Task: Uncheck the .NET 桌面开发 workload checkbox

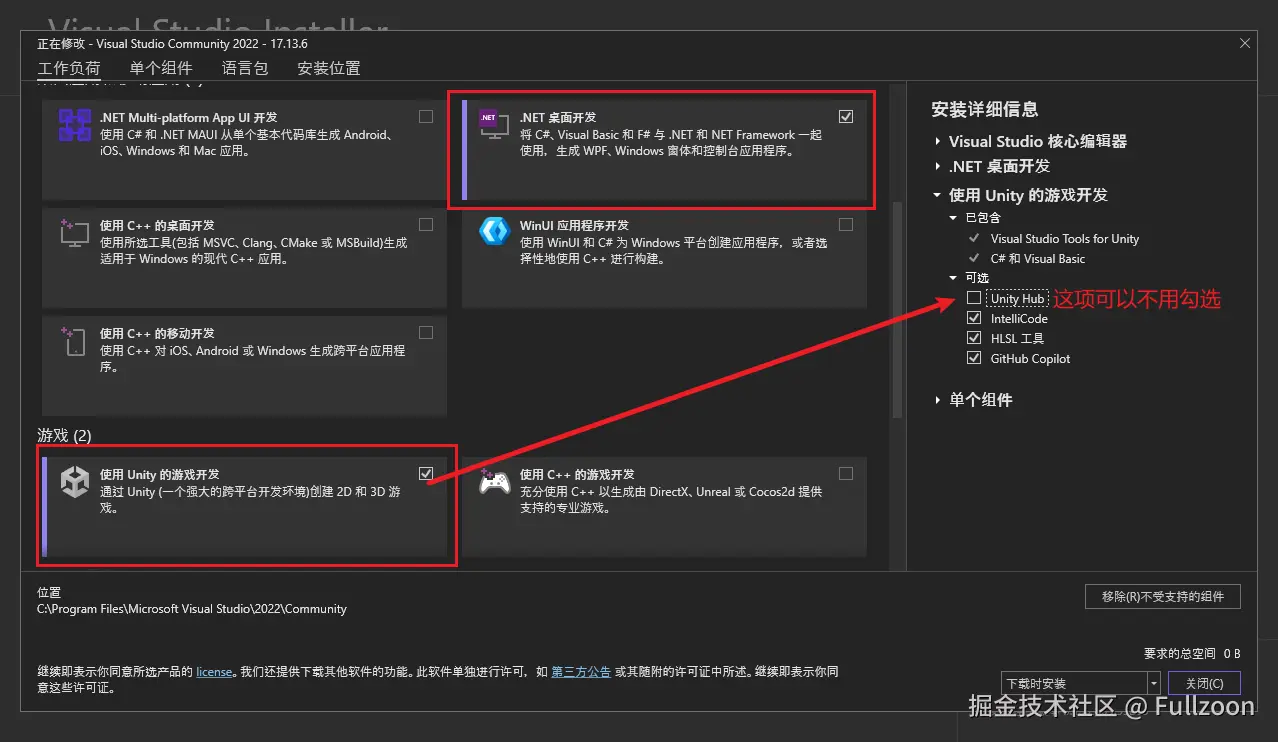Action: click(x=846, y=117)
